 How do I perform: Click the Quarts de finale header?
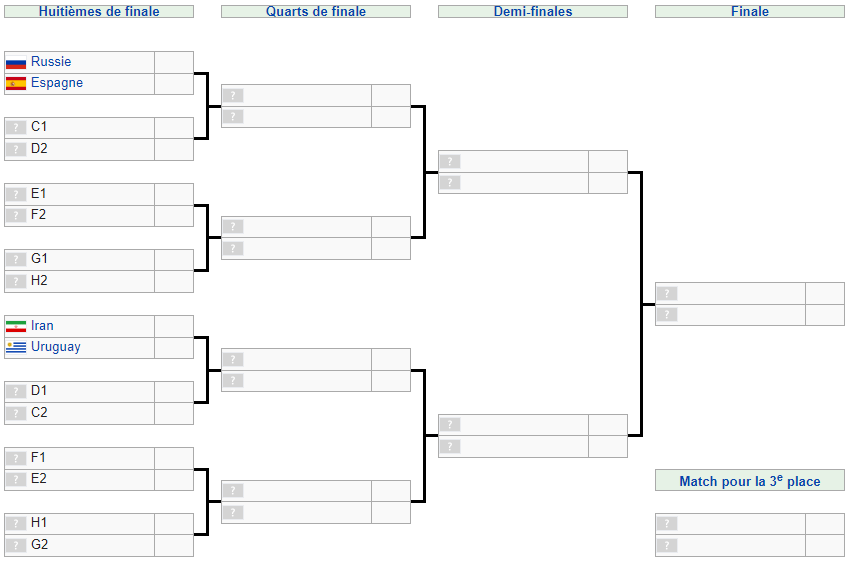click(316, 12)
